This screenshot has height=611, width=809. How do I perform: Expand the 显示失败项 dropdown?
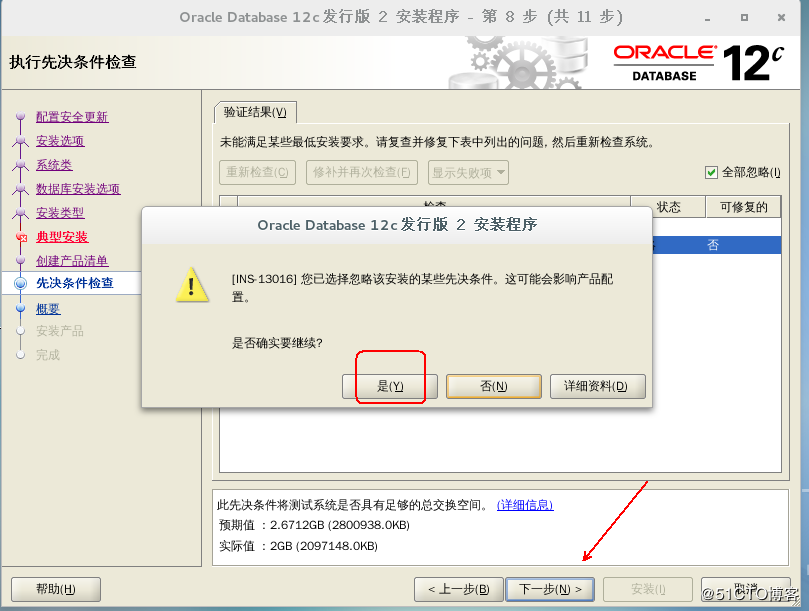[x=468, y=172]
